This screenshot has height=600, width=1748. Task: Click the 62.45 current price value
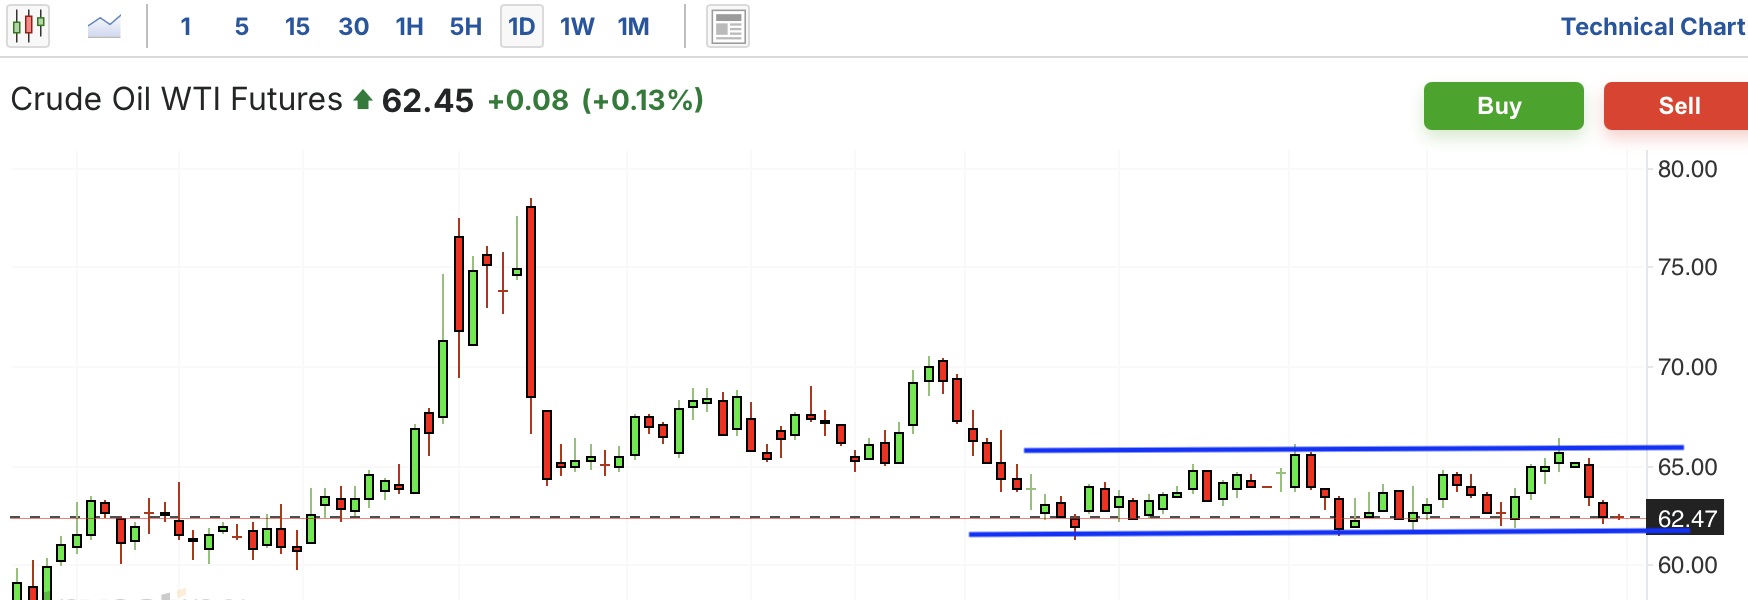pos(428,101)
